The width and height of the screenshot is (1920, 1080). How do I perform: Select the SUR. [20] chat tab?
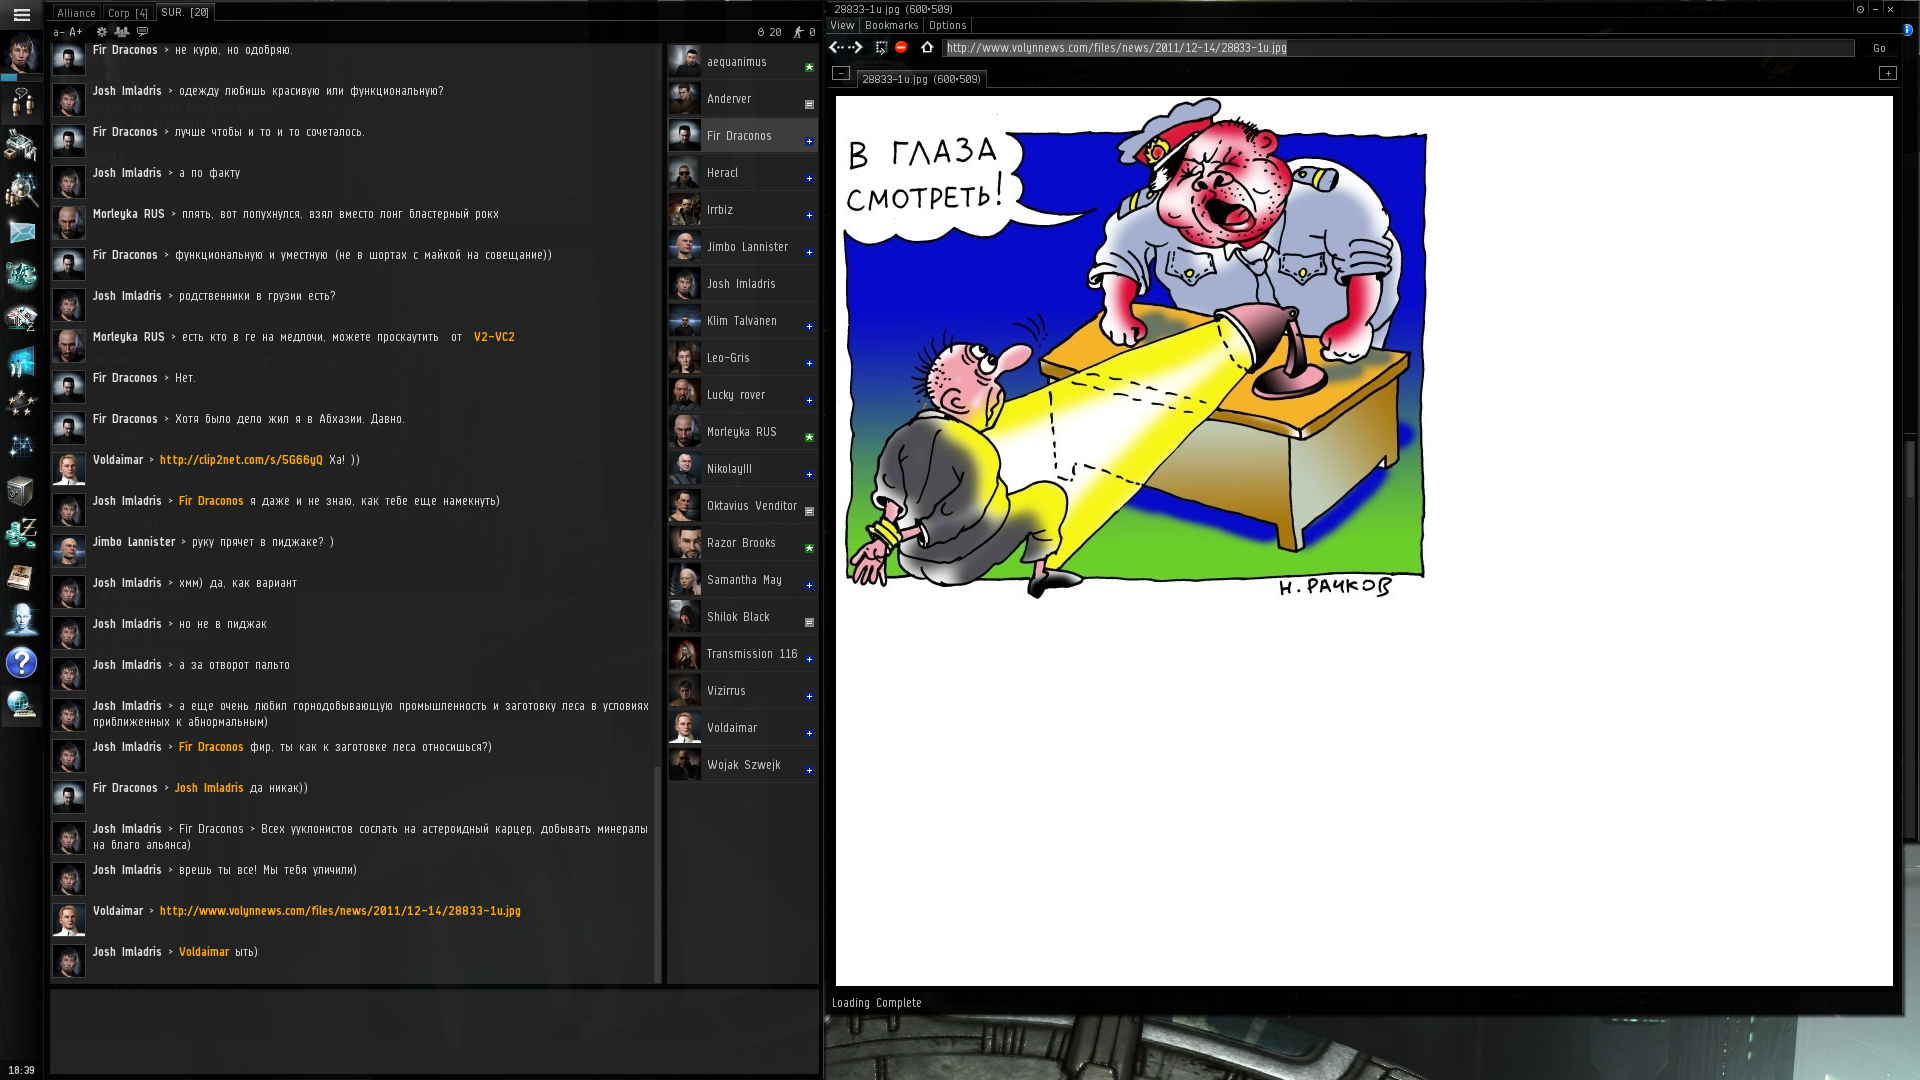(x=185, y=13)
